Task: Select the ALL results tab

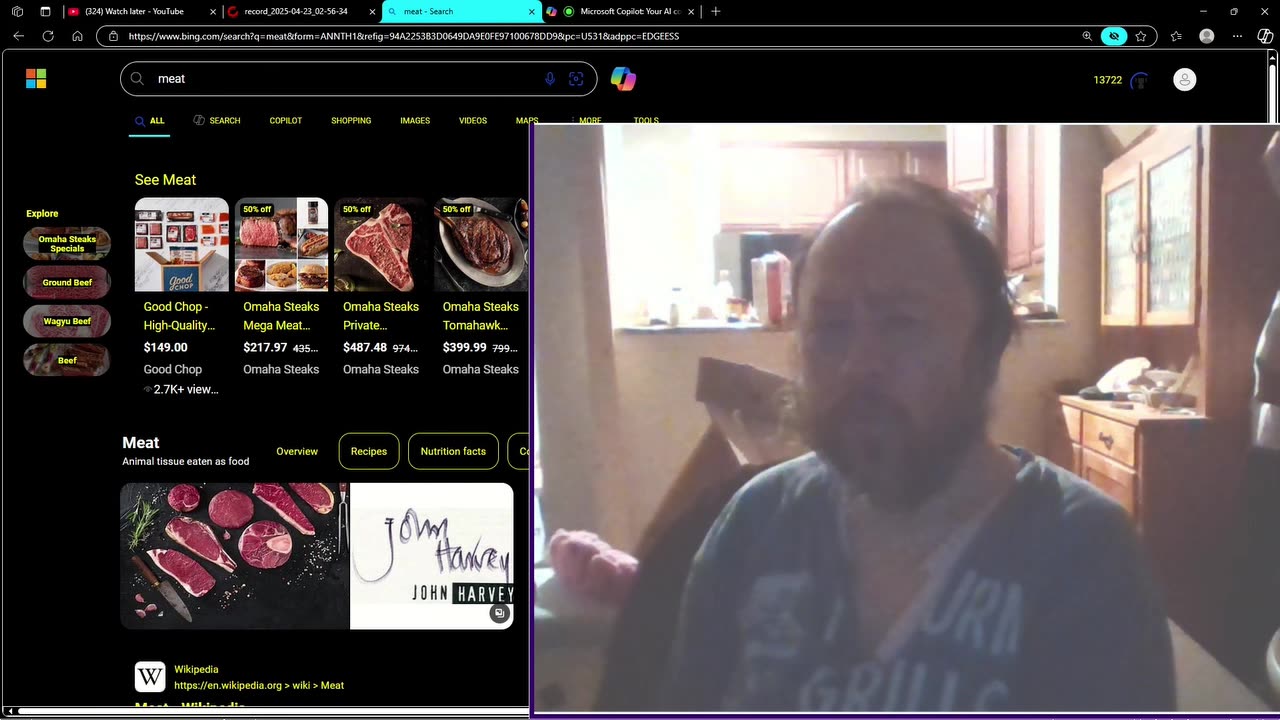Action: coord(150,121)
